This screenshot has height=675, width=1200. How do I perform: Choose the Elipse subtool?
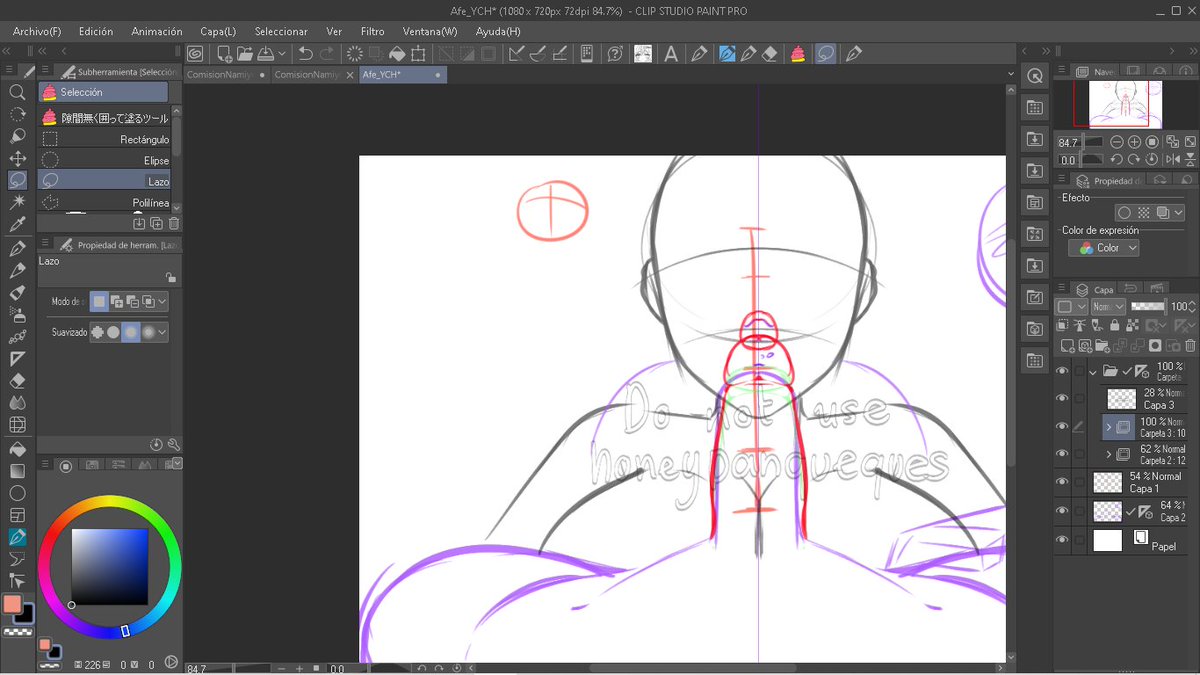click(x=104, y=160)
